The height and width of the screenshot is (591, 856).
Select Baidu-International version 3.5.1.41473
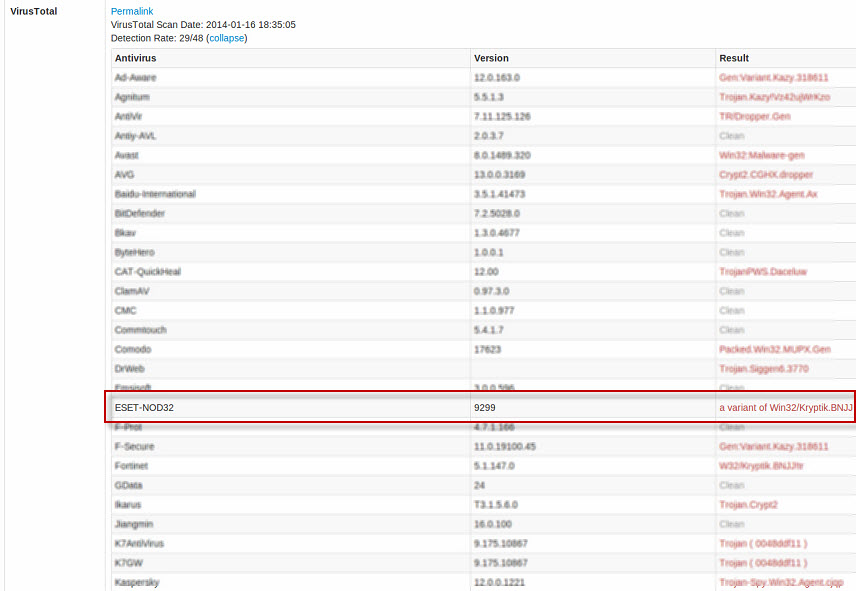[501, 194]
